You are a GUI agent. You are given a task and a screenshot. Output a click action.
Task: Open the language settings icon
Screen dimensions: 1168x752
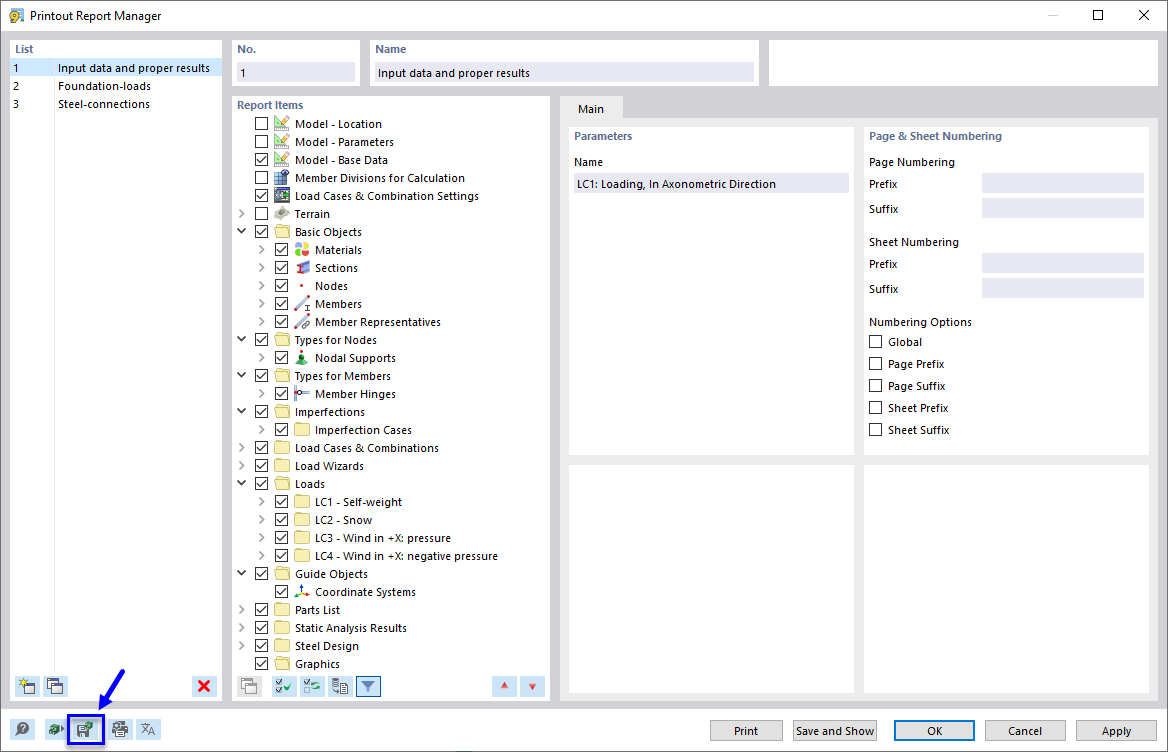point(147,729)
